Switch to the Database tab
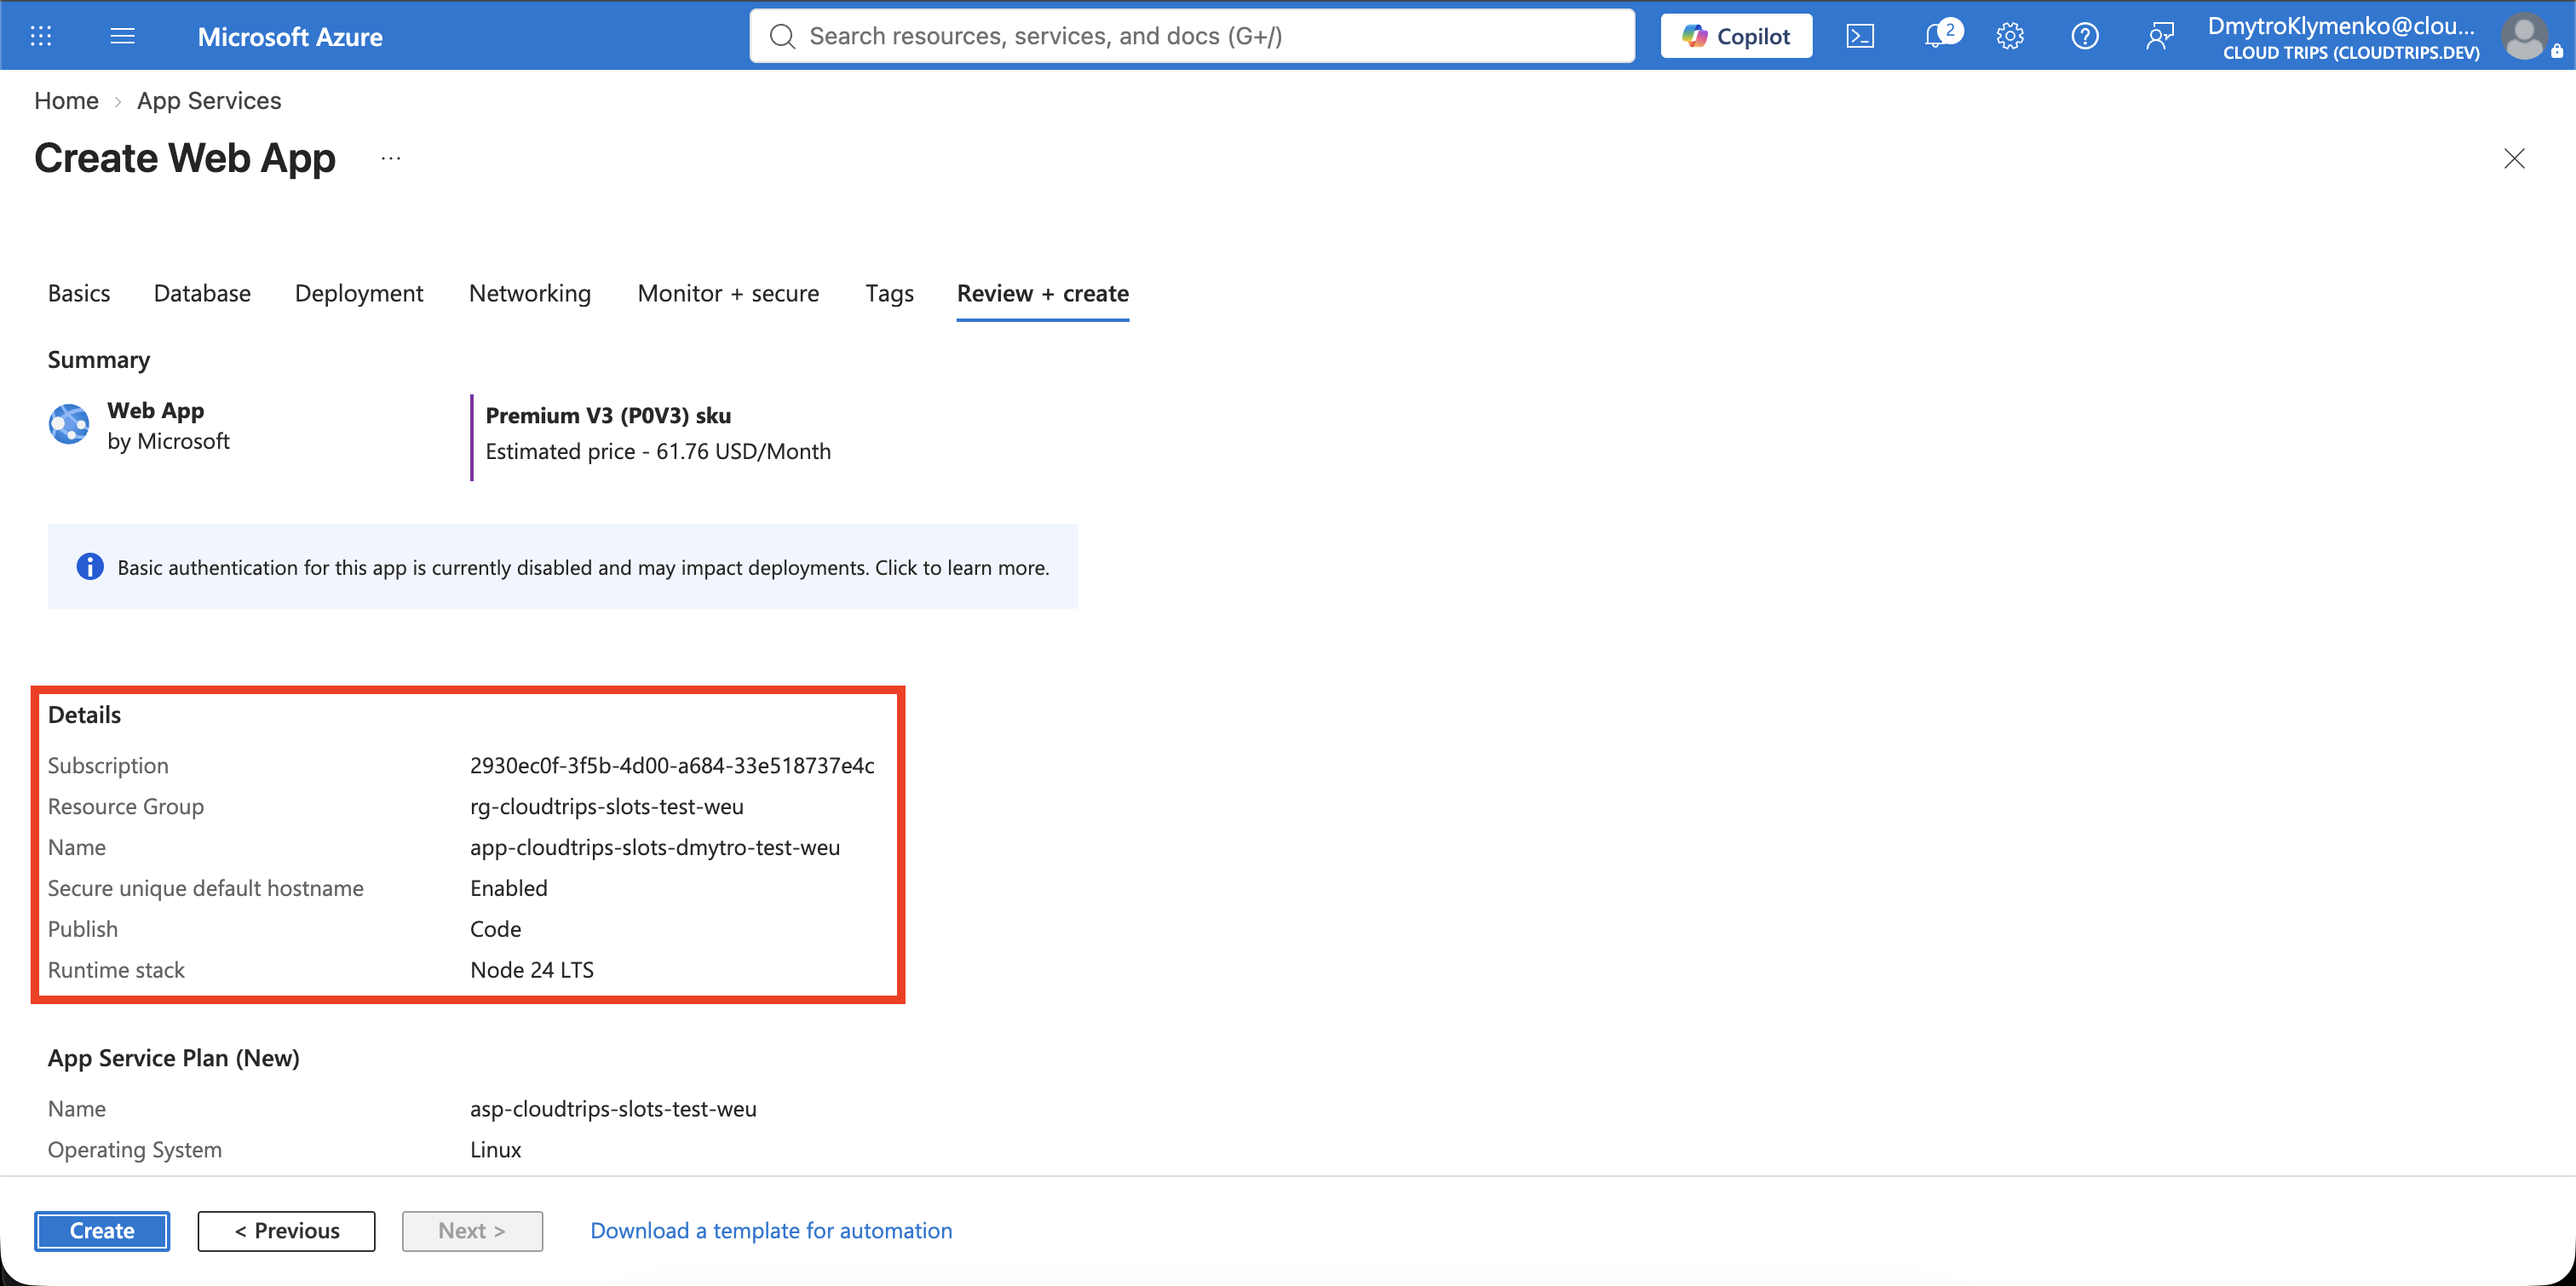The image size is (2576, 1286). coord(202,293)
